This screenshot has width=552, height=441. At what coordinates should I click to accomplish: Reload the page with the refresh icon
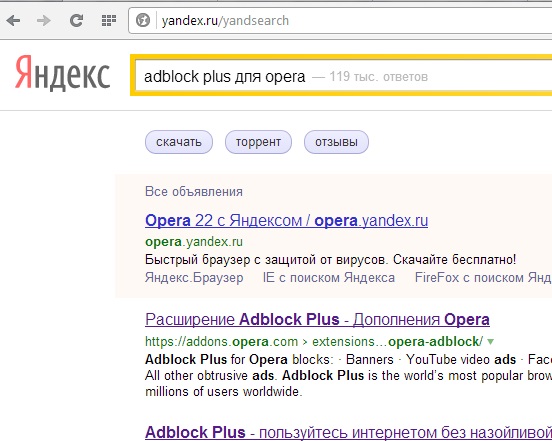pyautogui.click(x=76, y=20)
